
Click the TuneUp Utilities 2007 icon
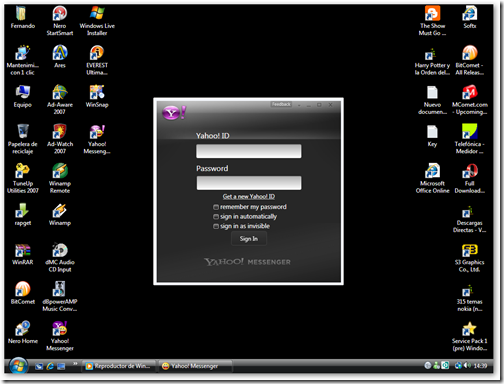22,178
